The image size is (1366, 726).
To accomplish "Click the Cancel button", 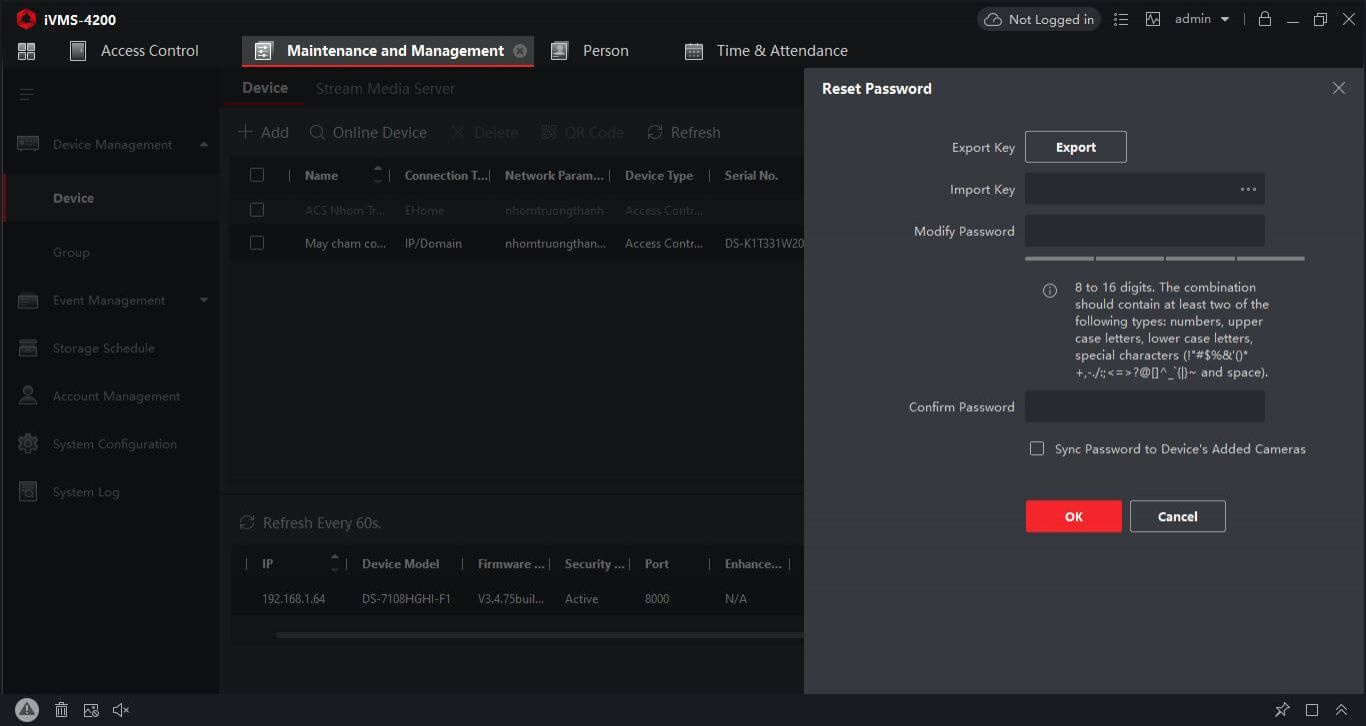I will coord(1178,516).
